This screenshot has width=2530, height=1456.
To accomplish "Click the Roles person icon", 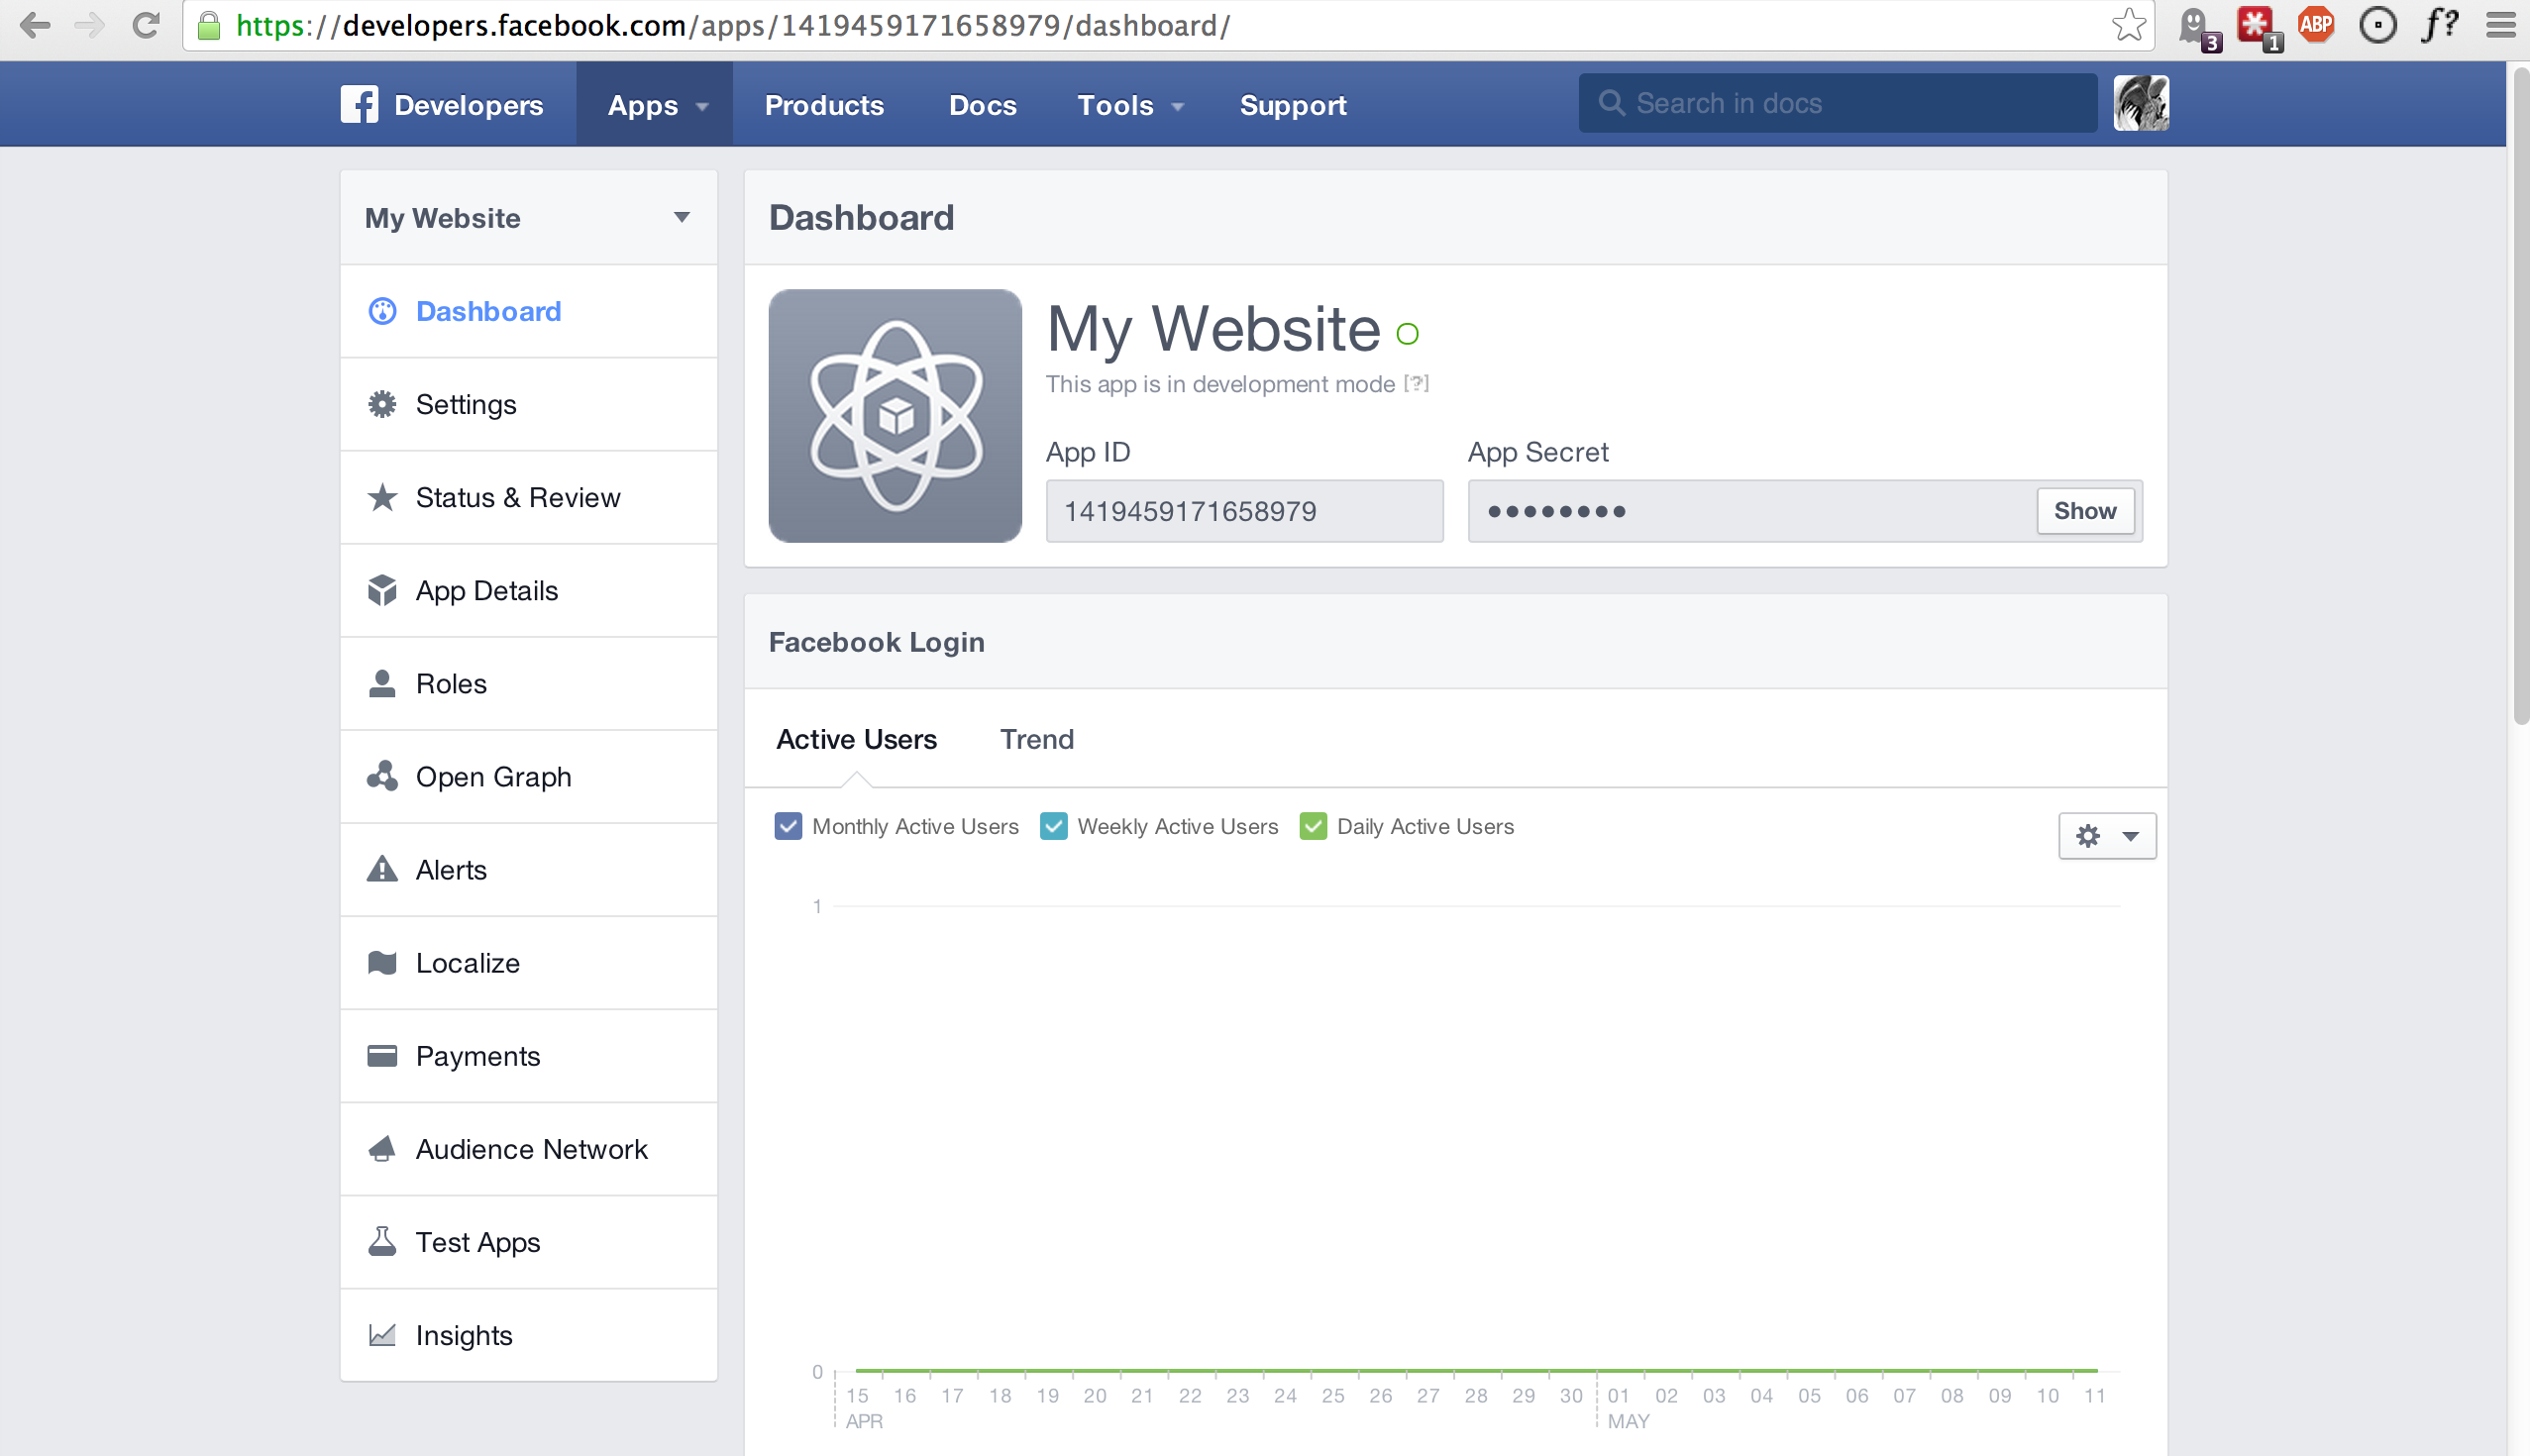I will coord(380,682).
